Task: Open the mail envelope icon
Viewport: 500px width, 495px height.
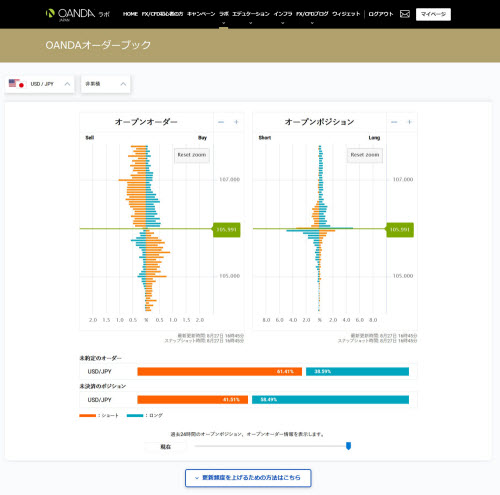Action: [x=405, y=14]
